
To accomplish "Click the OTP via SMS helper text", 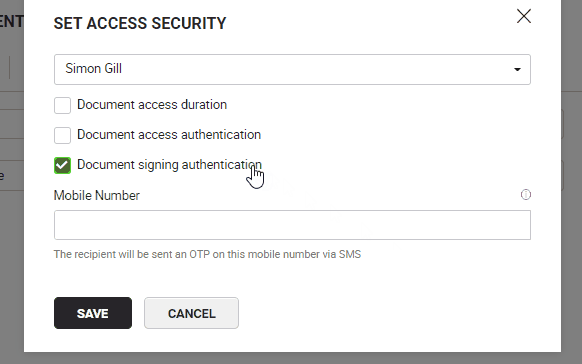I will tap(207, 254).
